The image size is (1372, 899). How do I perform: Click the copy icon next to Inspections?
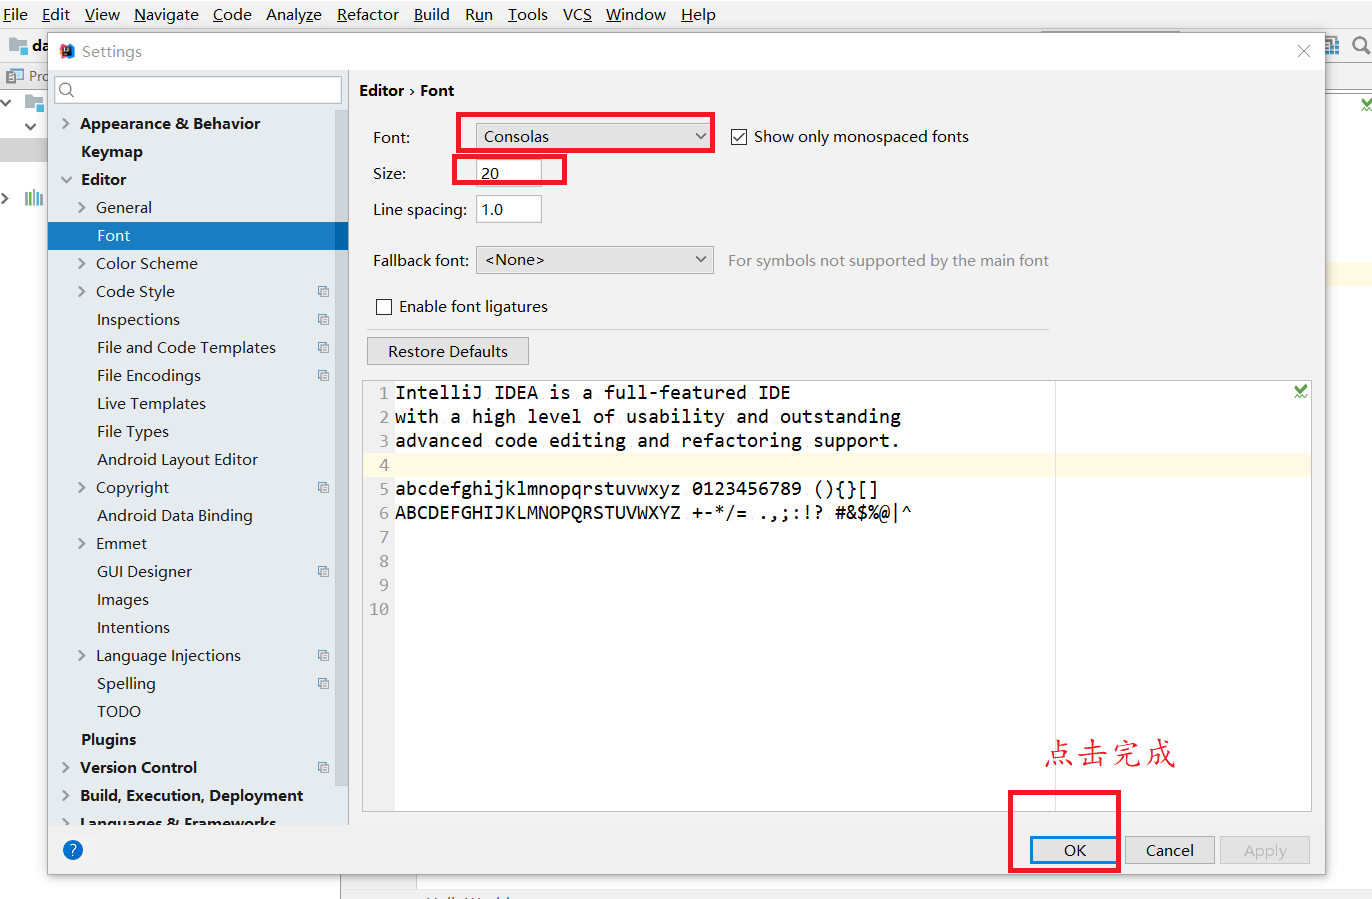pos(323,320)
